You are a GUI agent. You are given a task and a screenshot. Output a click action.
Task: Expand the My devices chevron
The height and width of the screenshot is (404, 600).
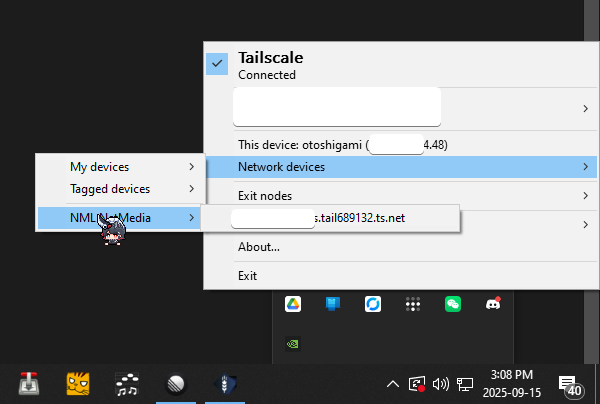(x=192, y=167)
